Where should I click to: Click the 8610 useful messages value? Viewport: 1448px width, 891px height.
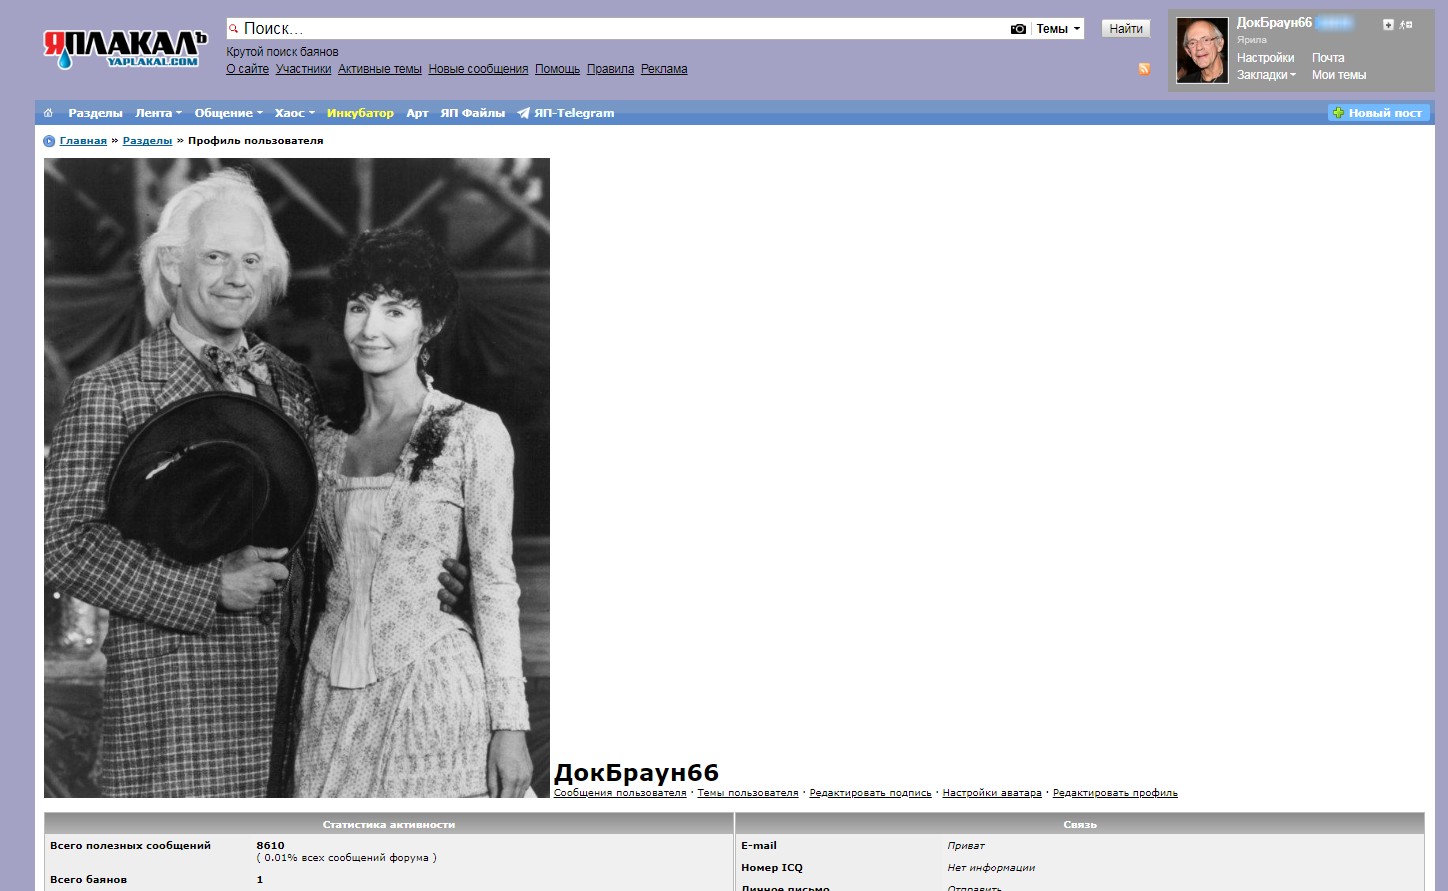270,845
